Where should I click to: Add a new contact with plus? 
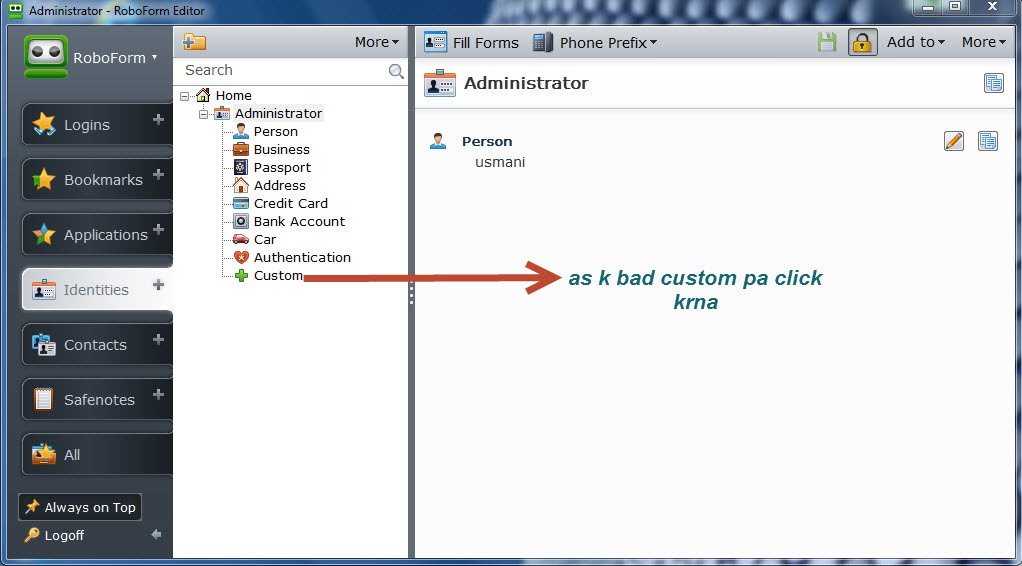coord(158,339)
